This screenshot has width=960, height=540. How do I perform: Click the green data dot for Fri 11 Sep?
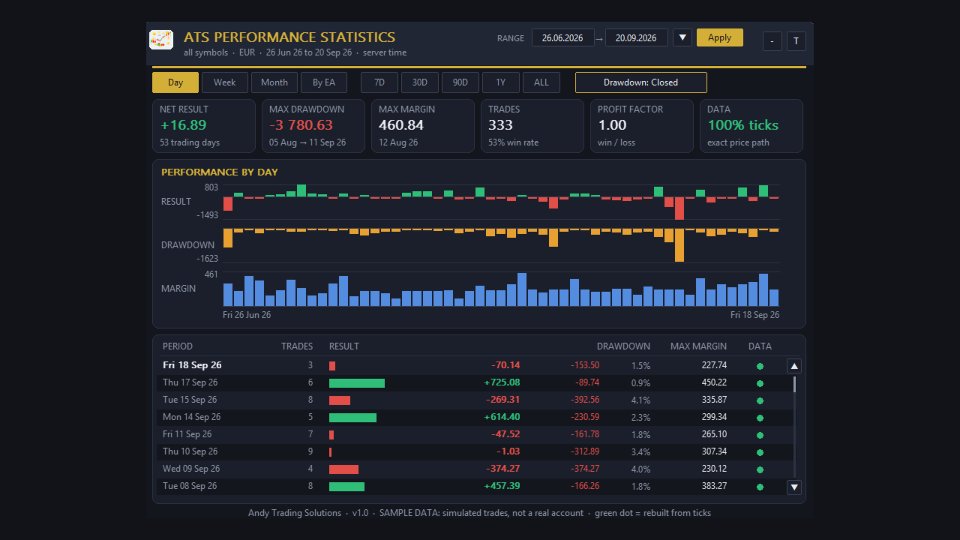point(760,435)
